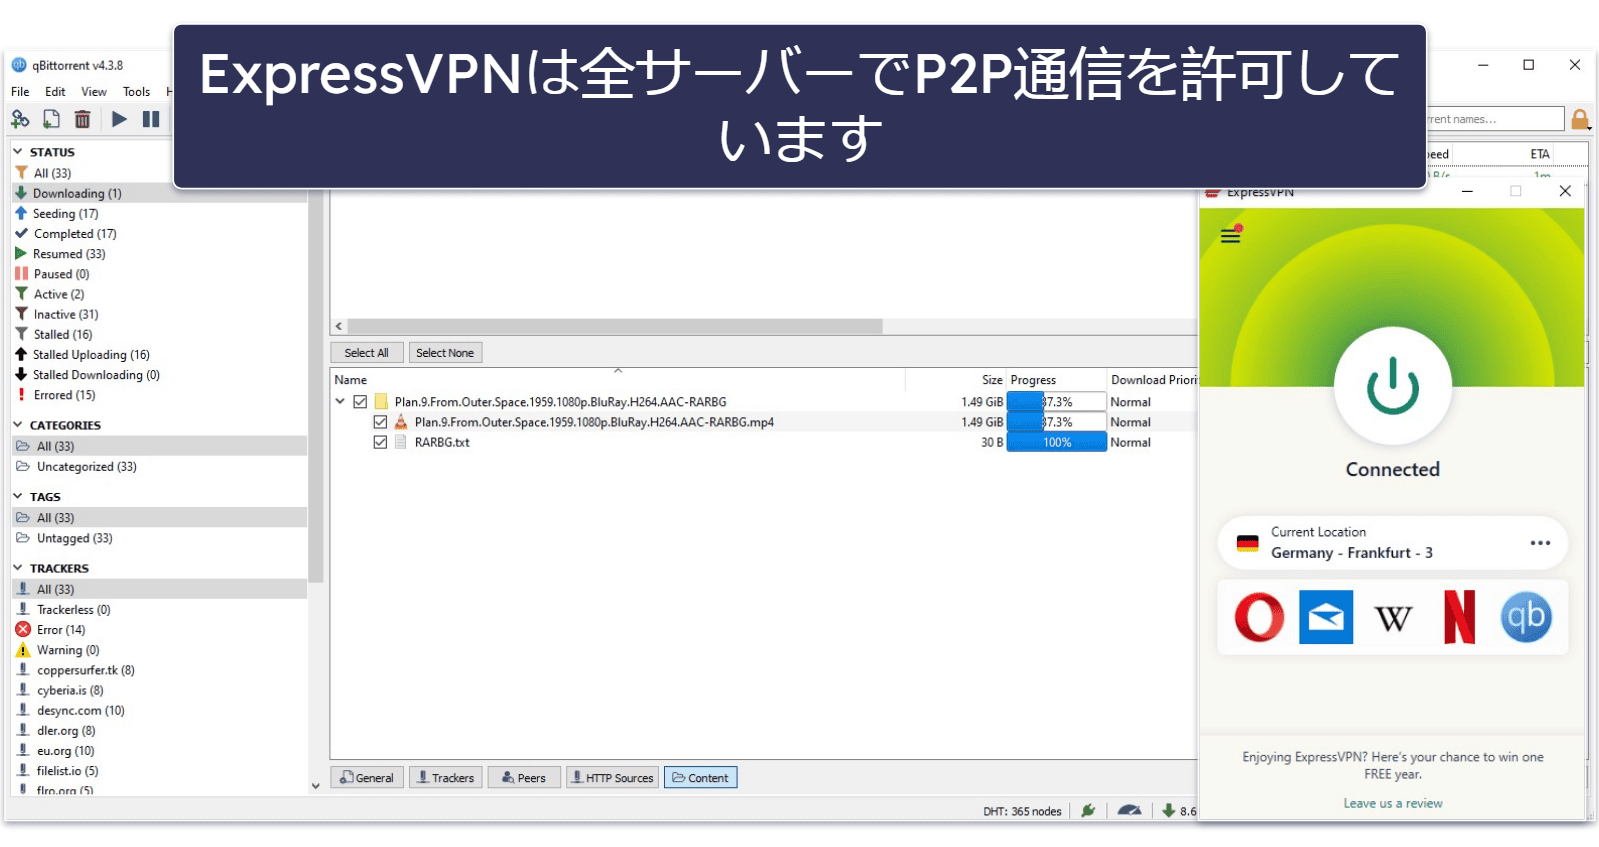
Task: Delete selected torrent with trash icon
Action: pos(82,119)
